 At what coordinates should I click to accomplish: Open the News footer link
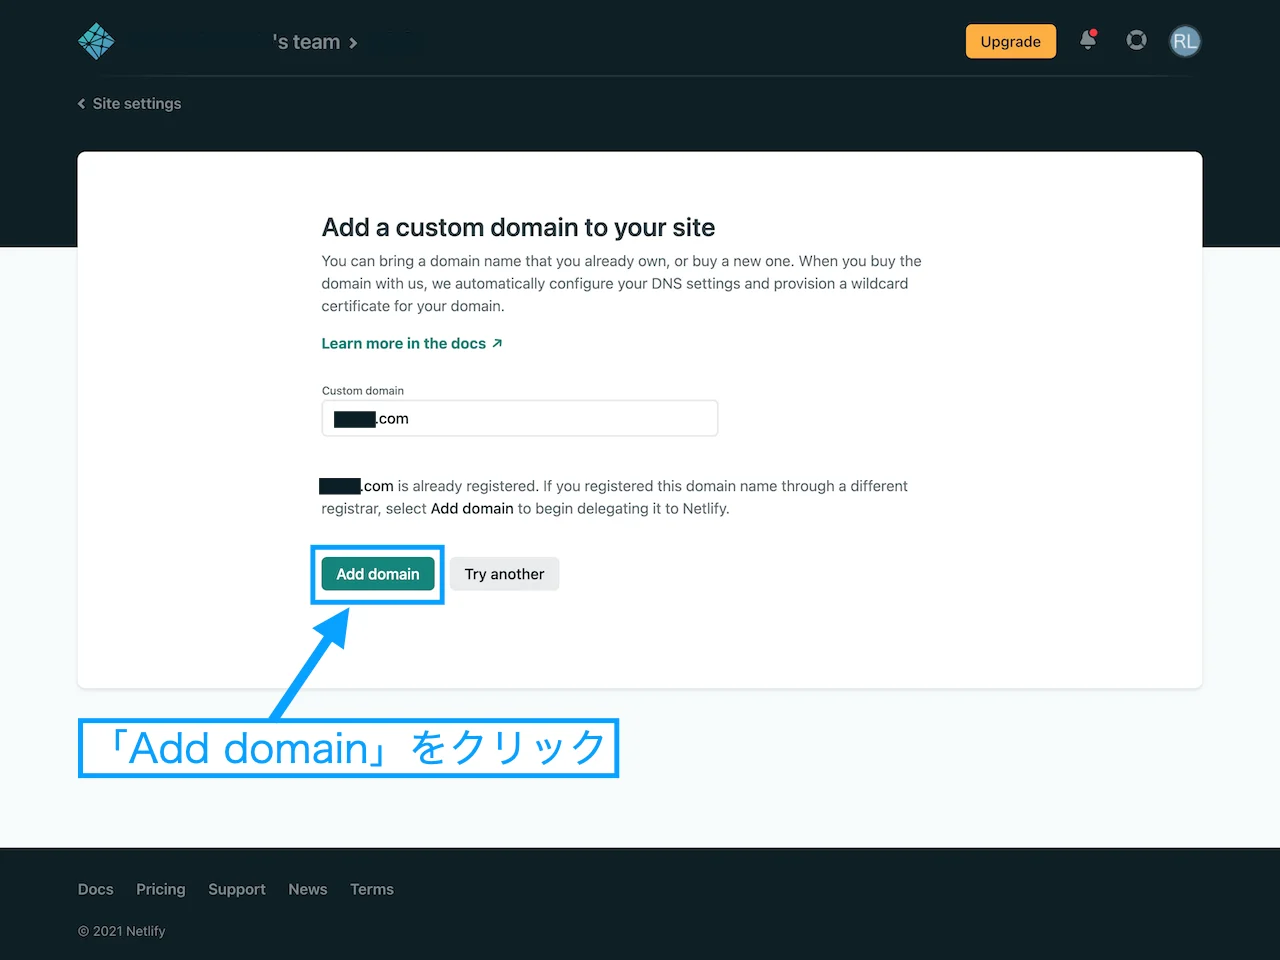point(307,889)
